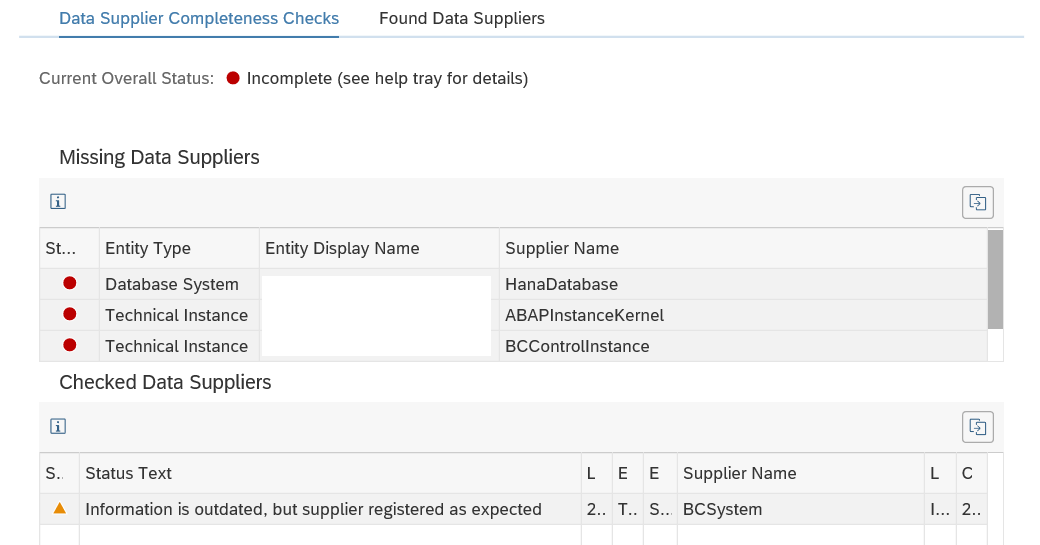The height and width of the screenshot is (545, 1040).
Task: Click red status icon for HanaDatabase row
Action: coord(70,283)
